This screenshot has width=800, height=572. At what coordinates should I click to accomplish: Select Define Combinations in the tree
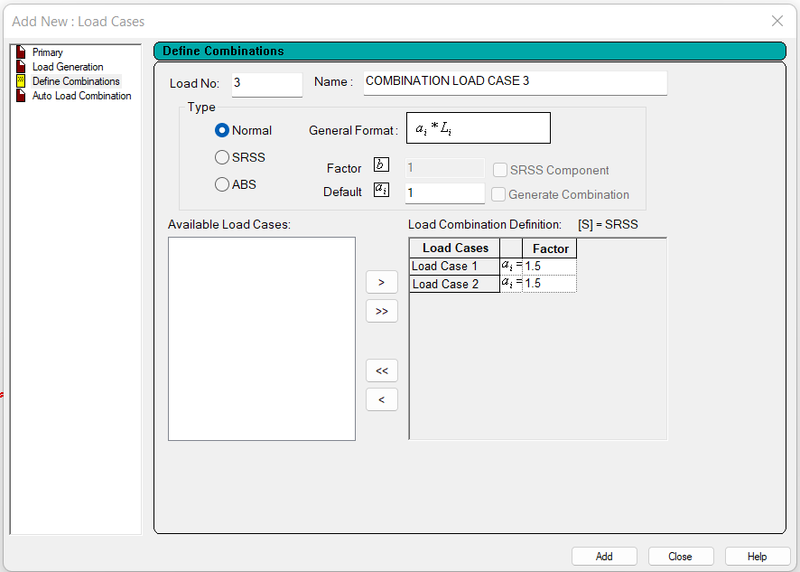[76, 81]
